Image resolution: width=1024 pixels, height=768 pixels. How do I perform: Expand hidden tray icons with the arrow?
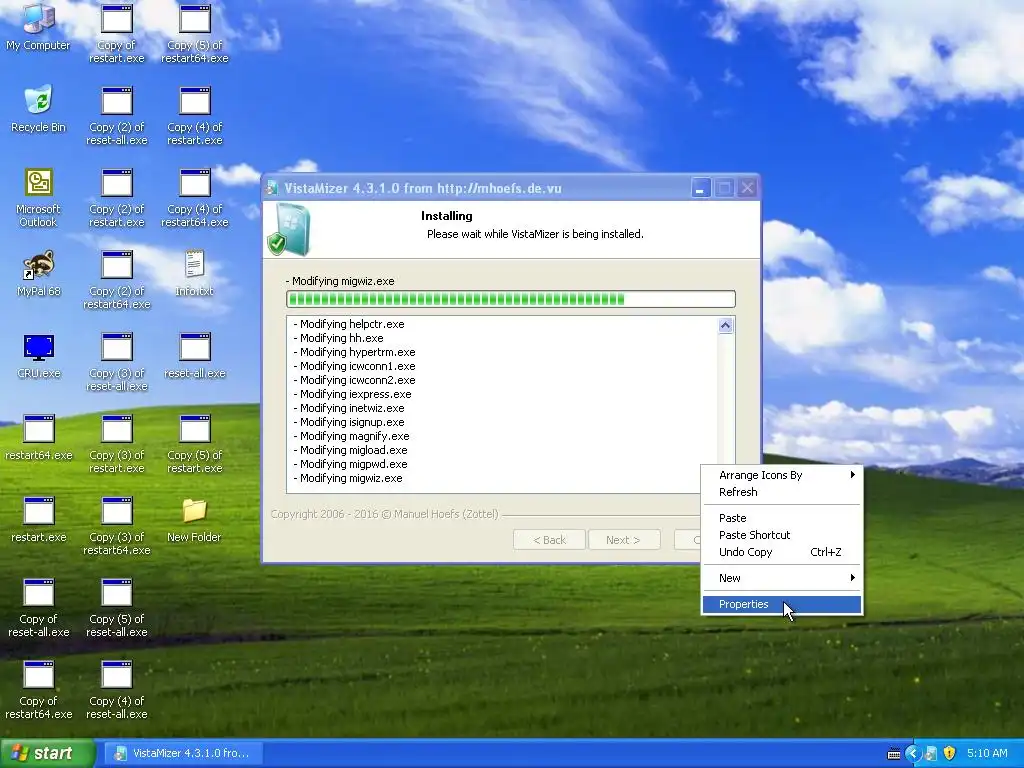[912, 754]
